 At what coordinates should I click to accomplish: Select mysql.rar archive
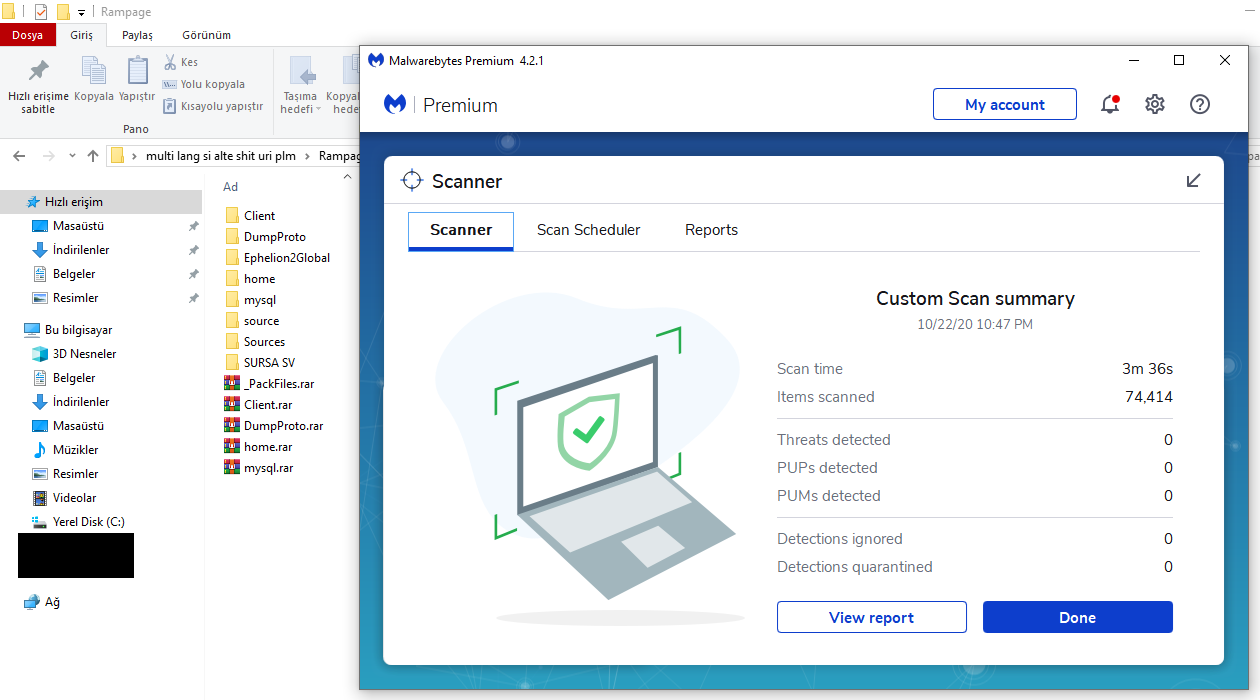pyautogui.click(x=259, y=468)
